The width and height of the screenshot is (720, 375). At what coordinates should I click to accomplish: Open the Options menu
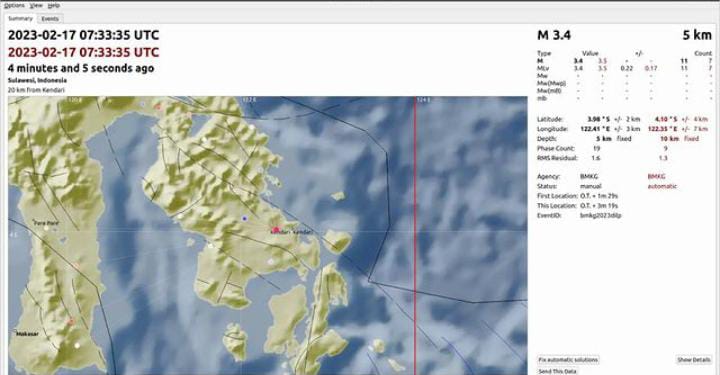coord(14,6)
